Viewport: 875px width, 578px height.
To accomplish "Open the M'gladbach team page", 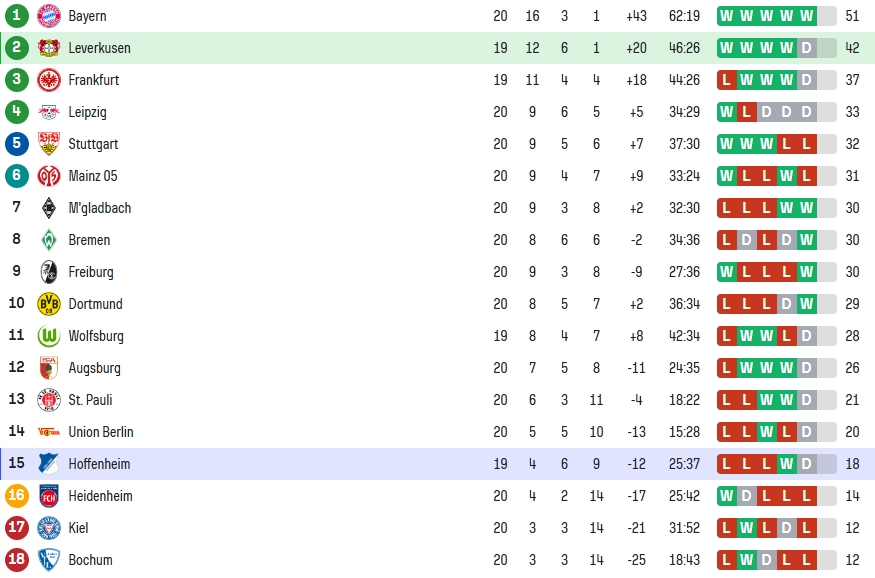I will point(100,208).
